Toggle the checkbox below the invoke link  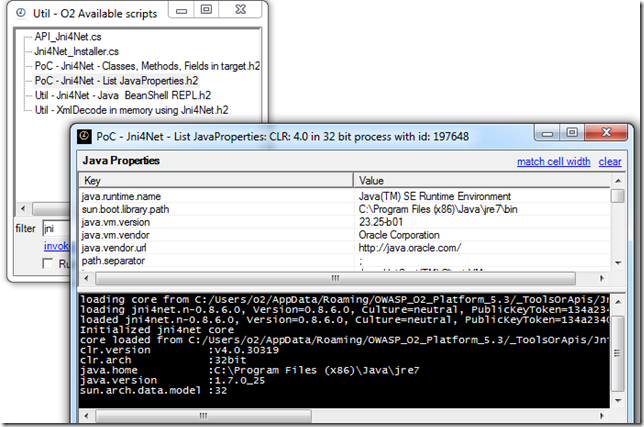(48, 263)
